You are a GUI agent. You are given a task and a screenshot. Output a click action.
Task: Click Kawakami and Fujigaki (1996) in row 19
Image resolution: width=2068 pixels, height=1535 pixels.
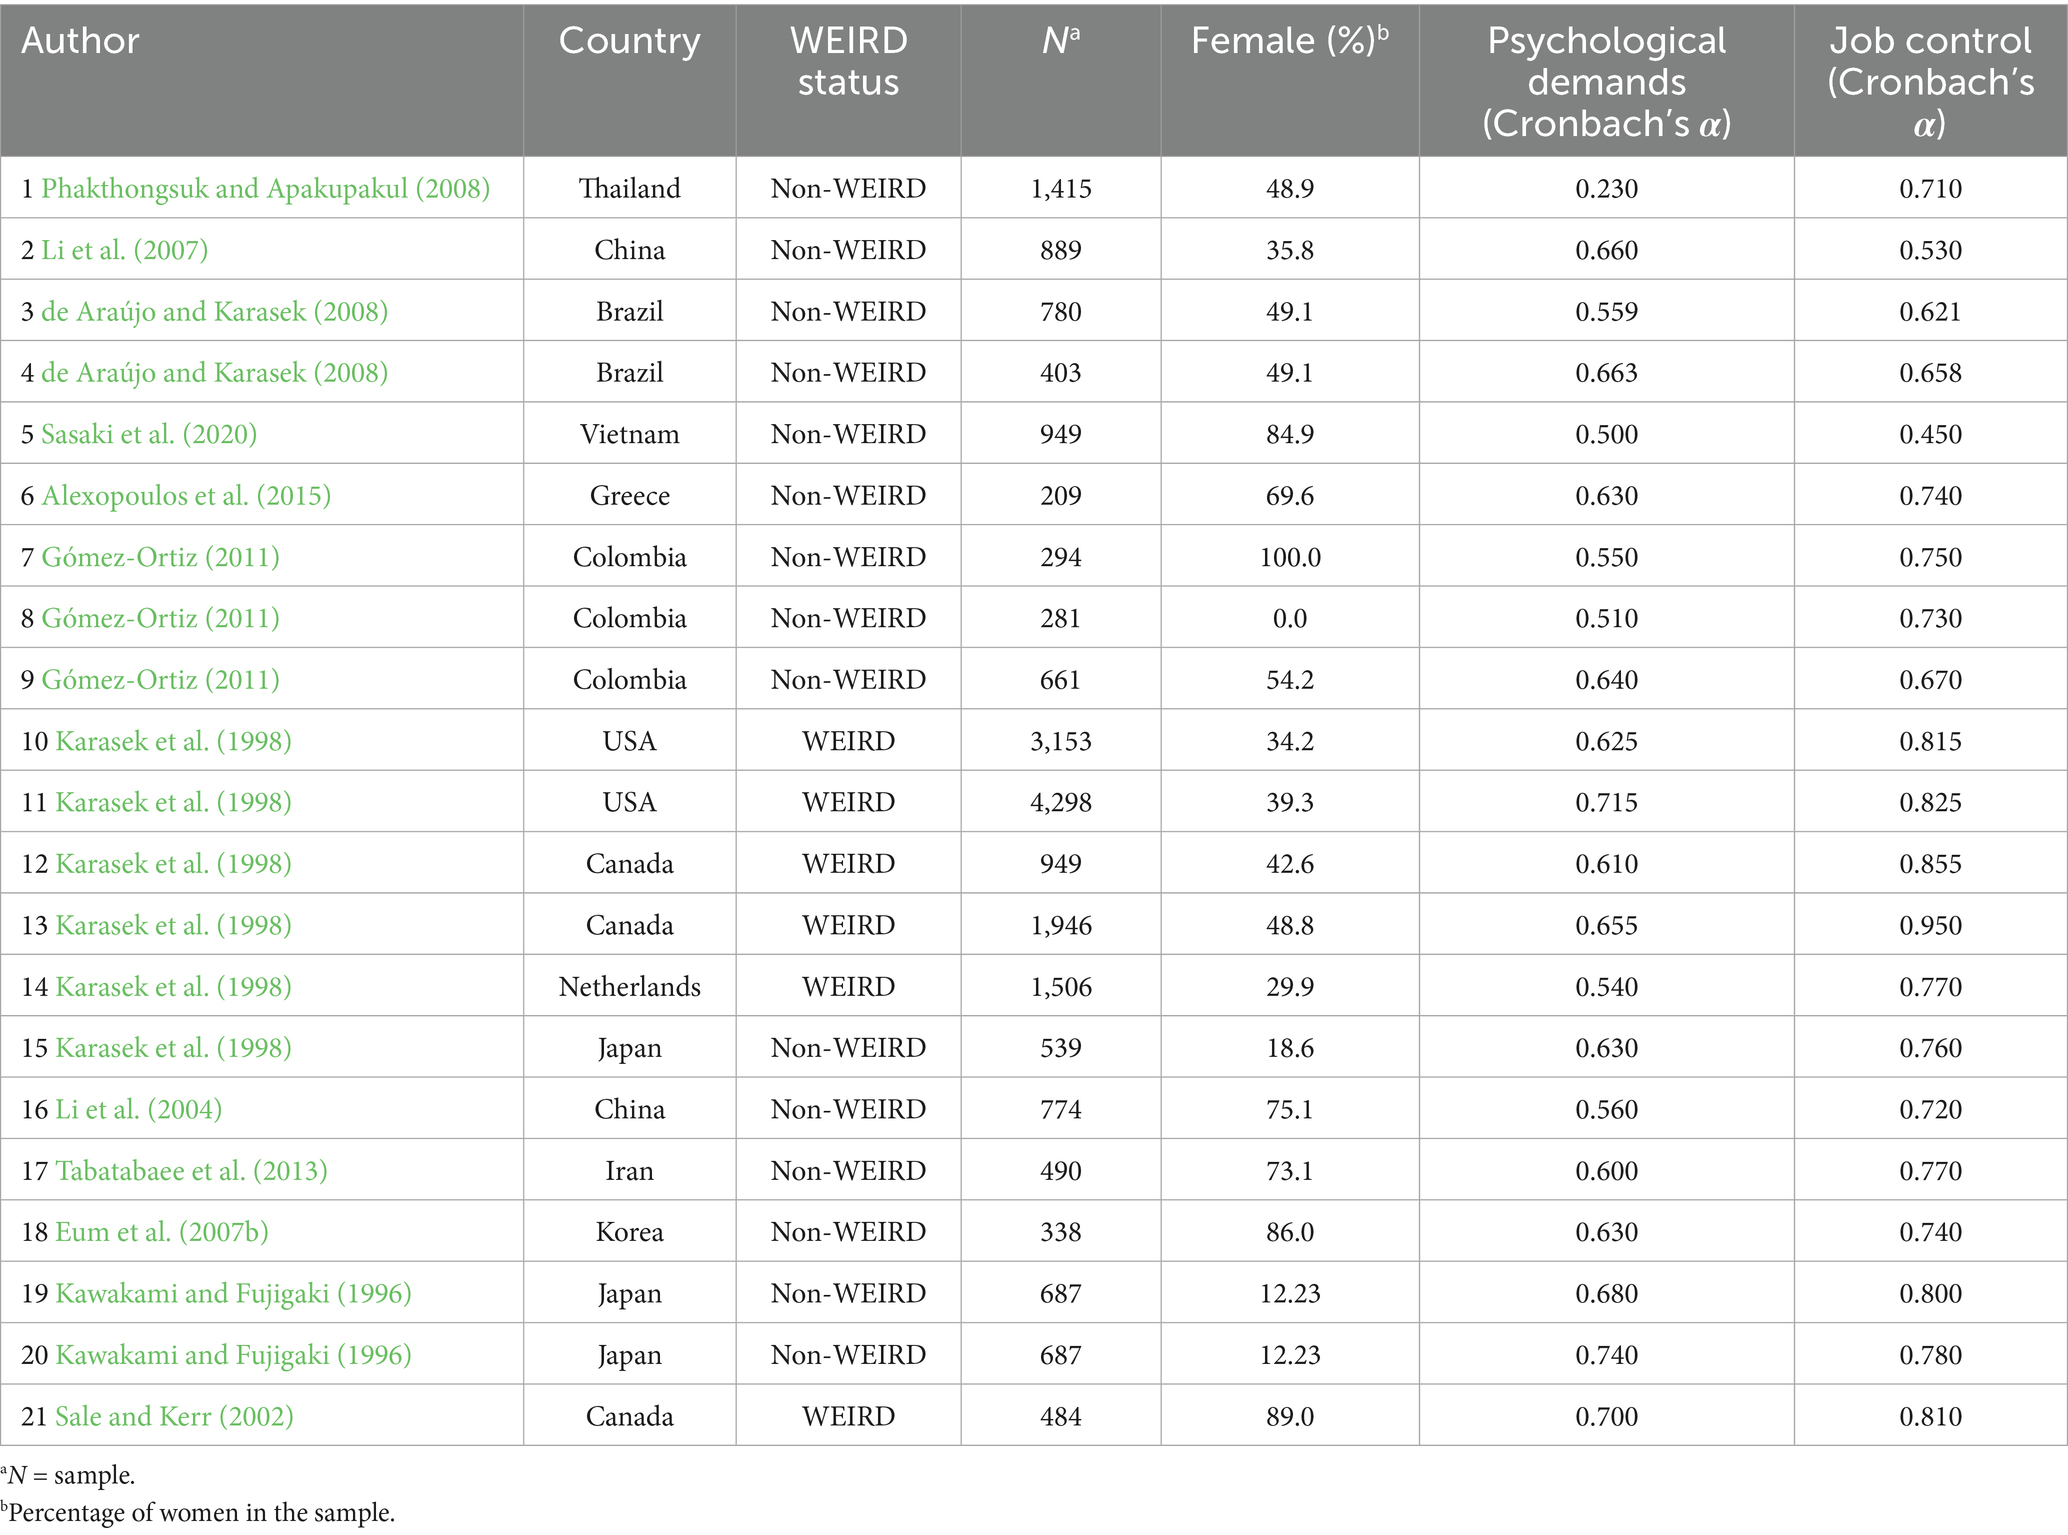point(233,1294)
